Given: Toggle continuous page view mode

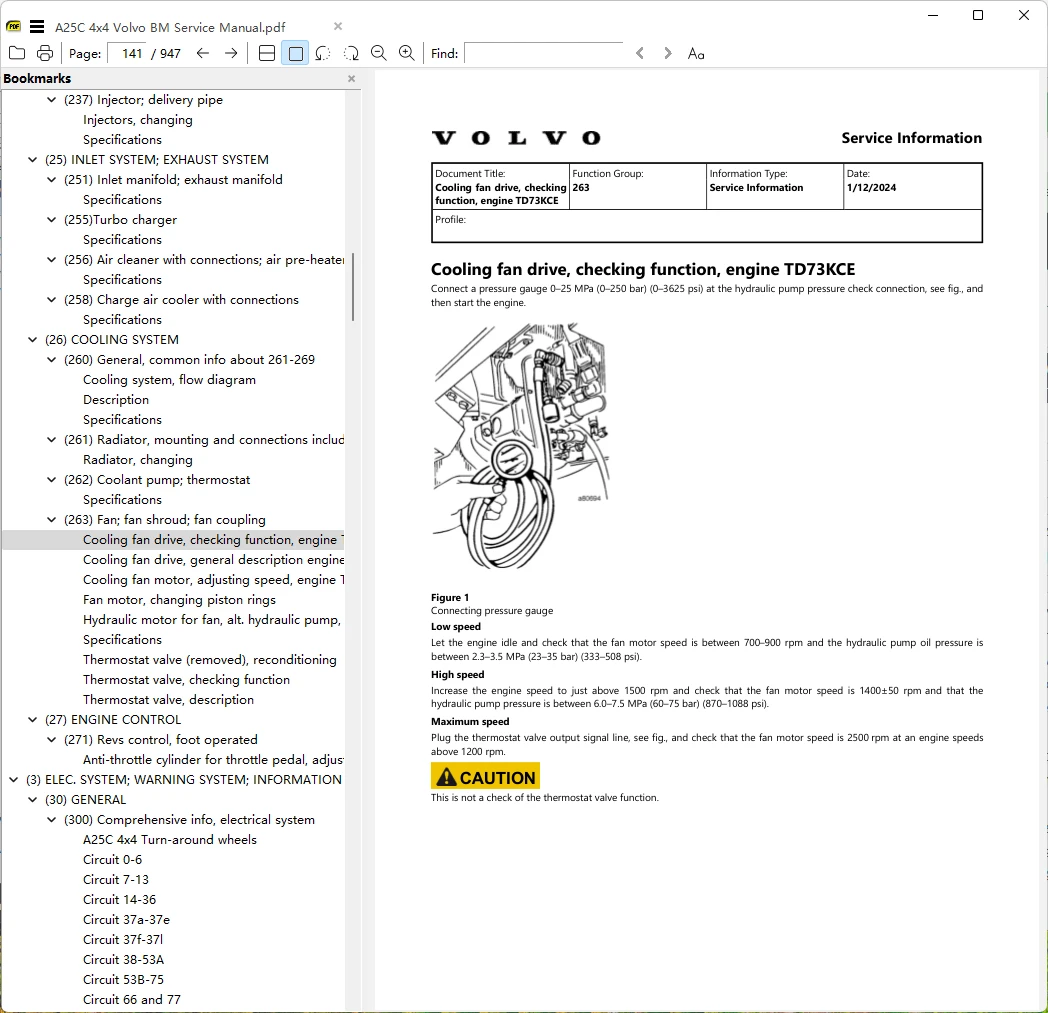Looking at the screenshot, I should (x=267, y=53).
